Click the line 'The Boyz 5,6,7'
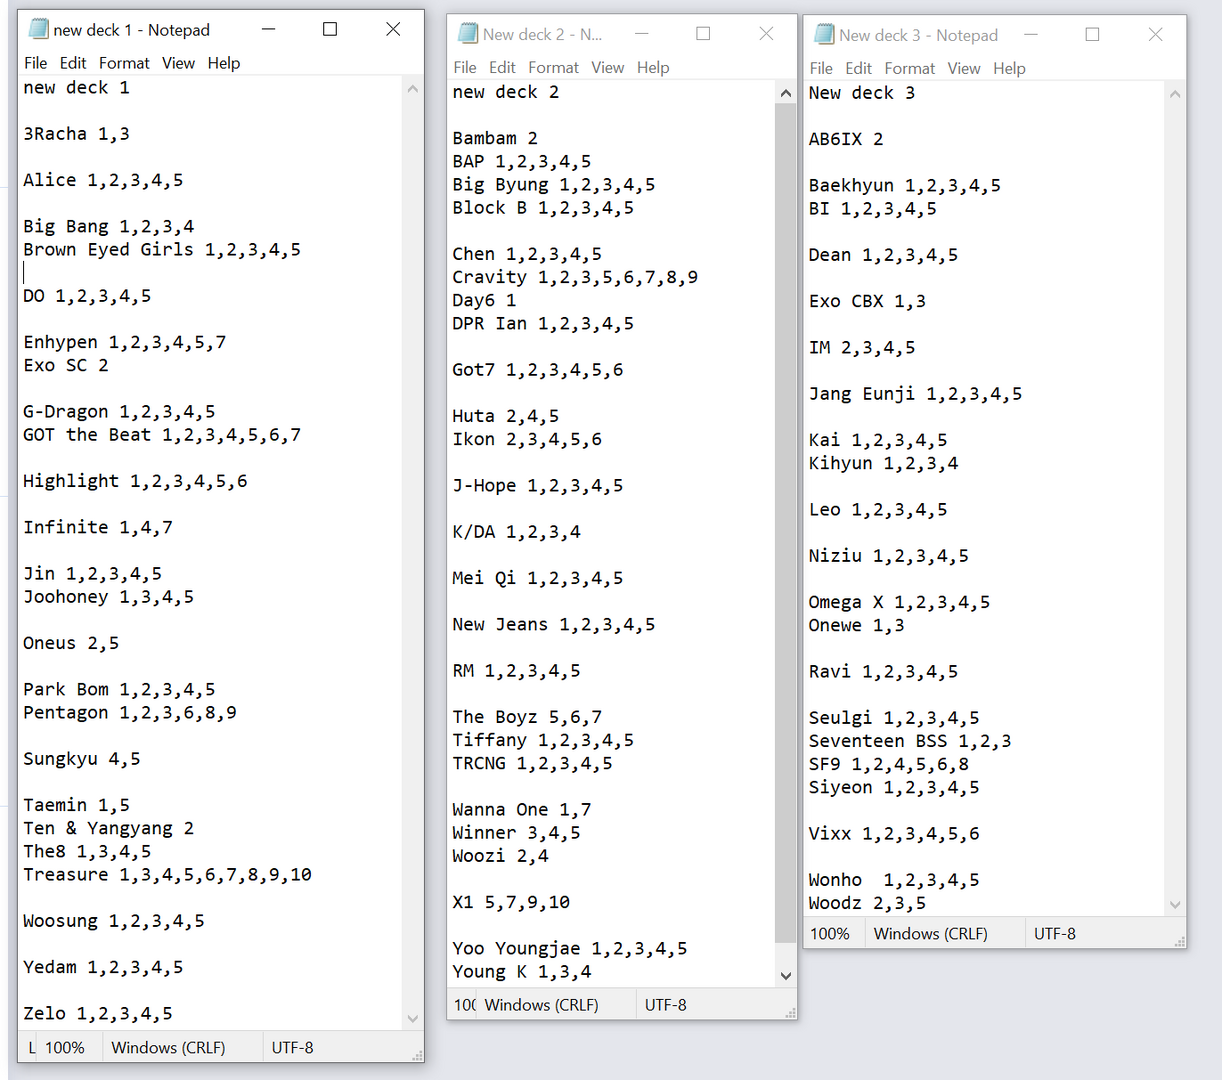The width and height of the screenshot is (1222, 1080). [x=527, y=717]
